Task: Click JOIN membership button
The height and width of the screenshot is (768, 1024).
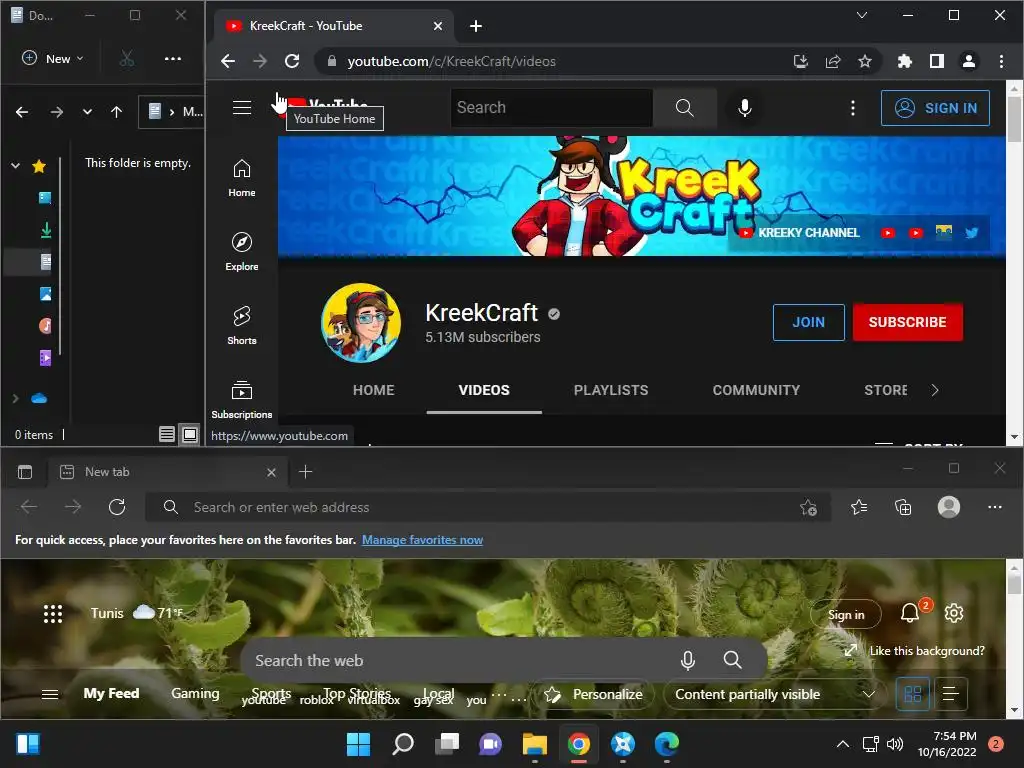Action: tap(808, 322)
